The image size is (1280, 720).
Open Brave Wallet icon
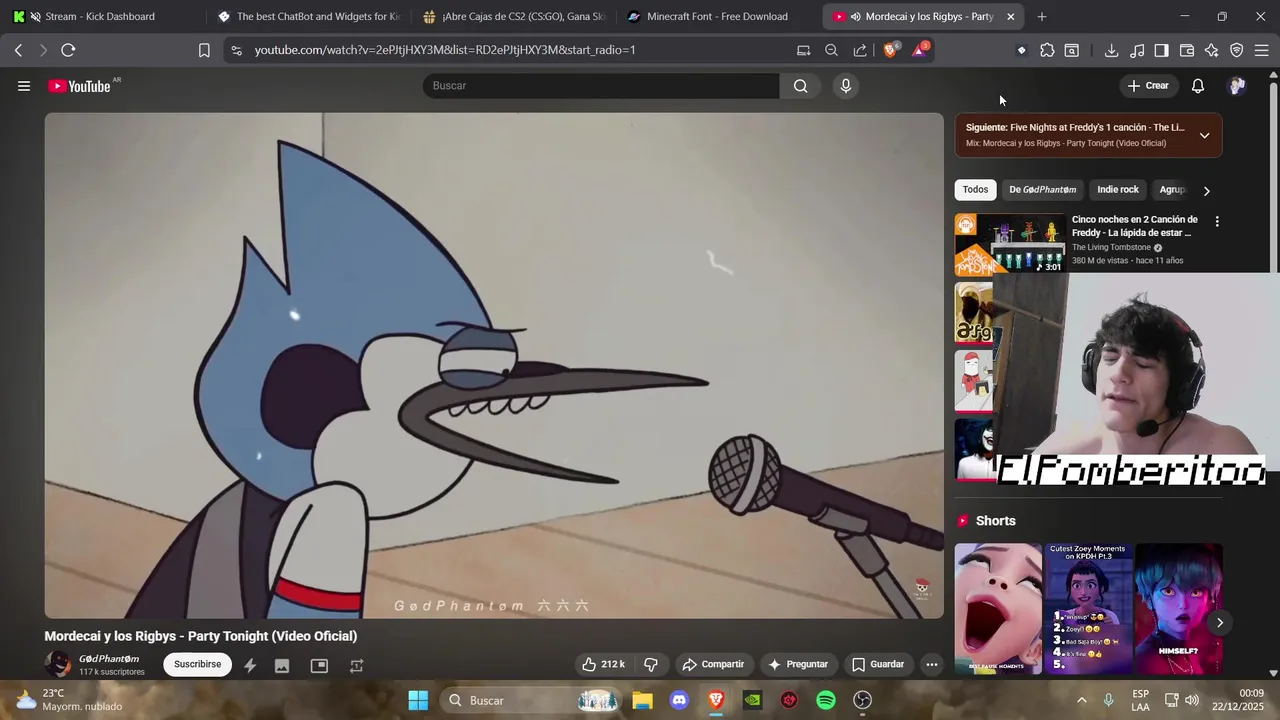point(1187,50)
